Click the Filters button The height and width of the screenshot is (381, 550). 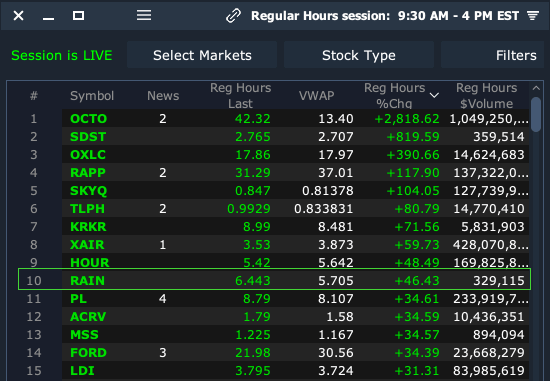(492, 55)
